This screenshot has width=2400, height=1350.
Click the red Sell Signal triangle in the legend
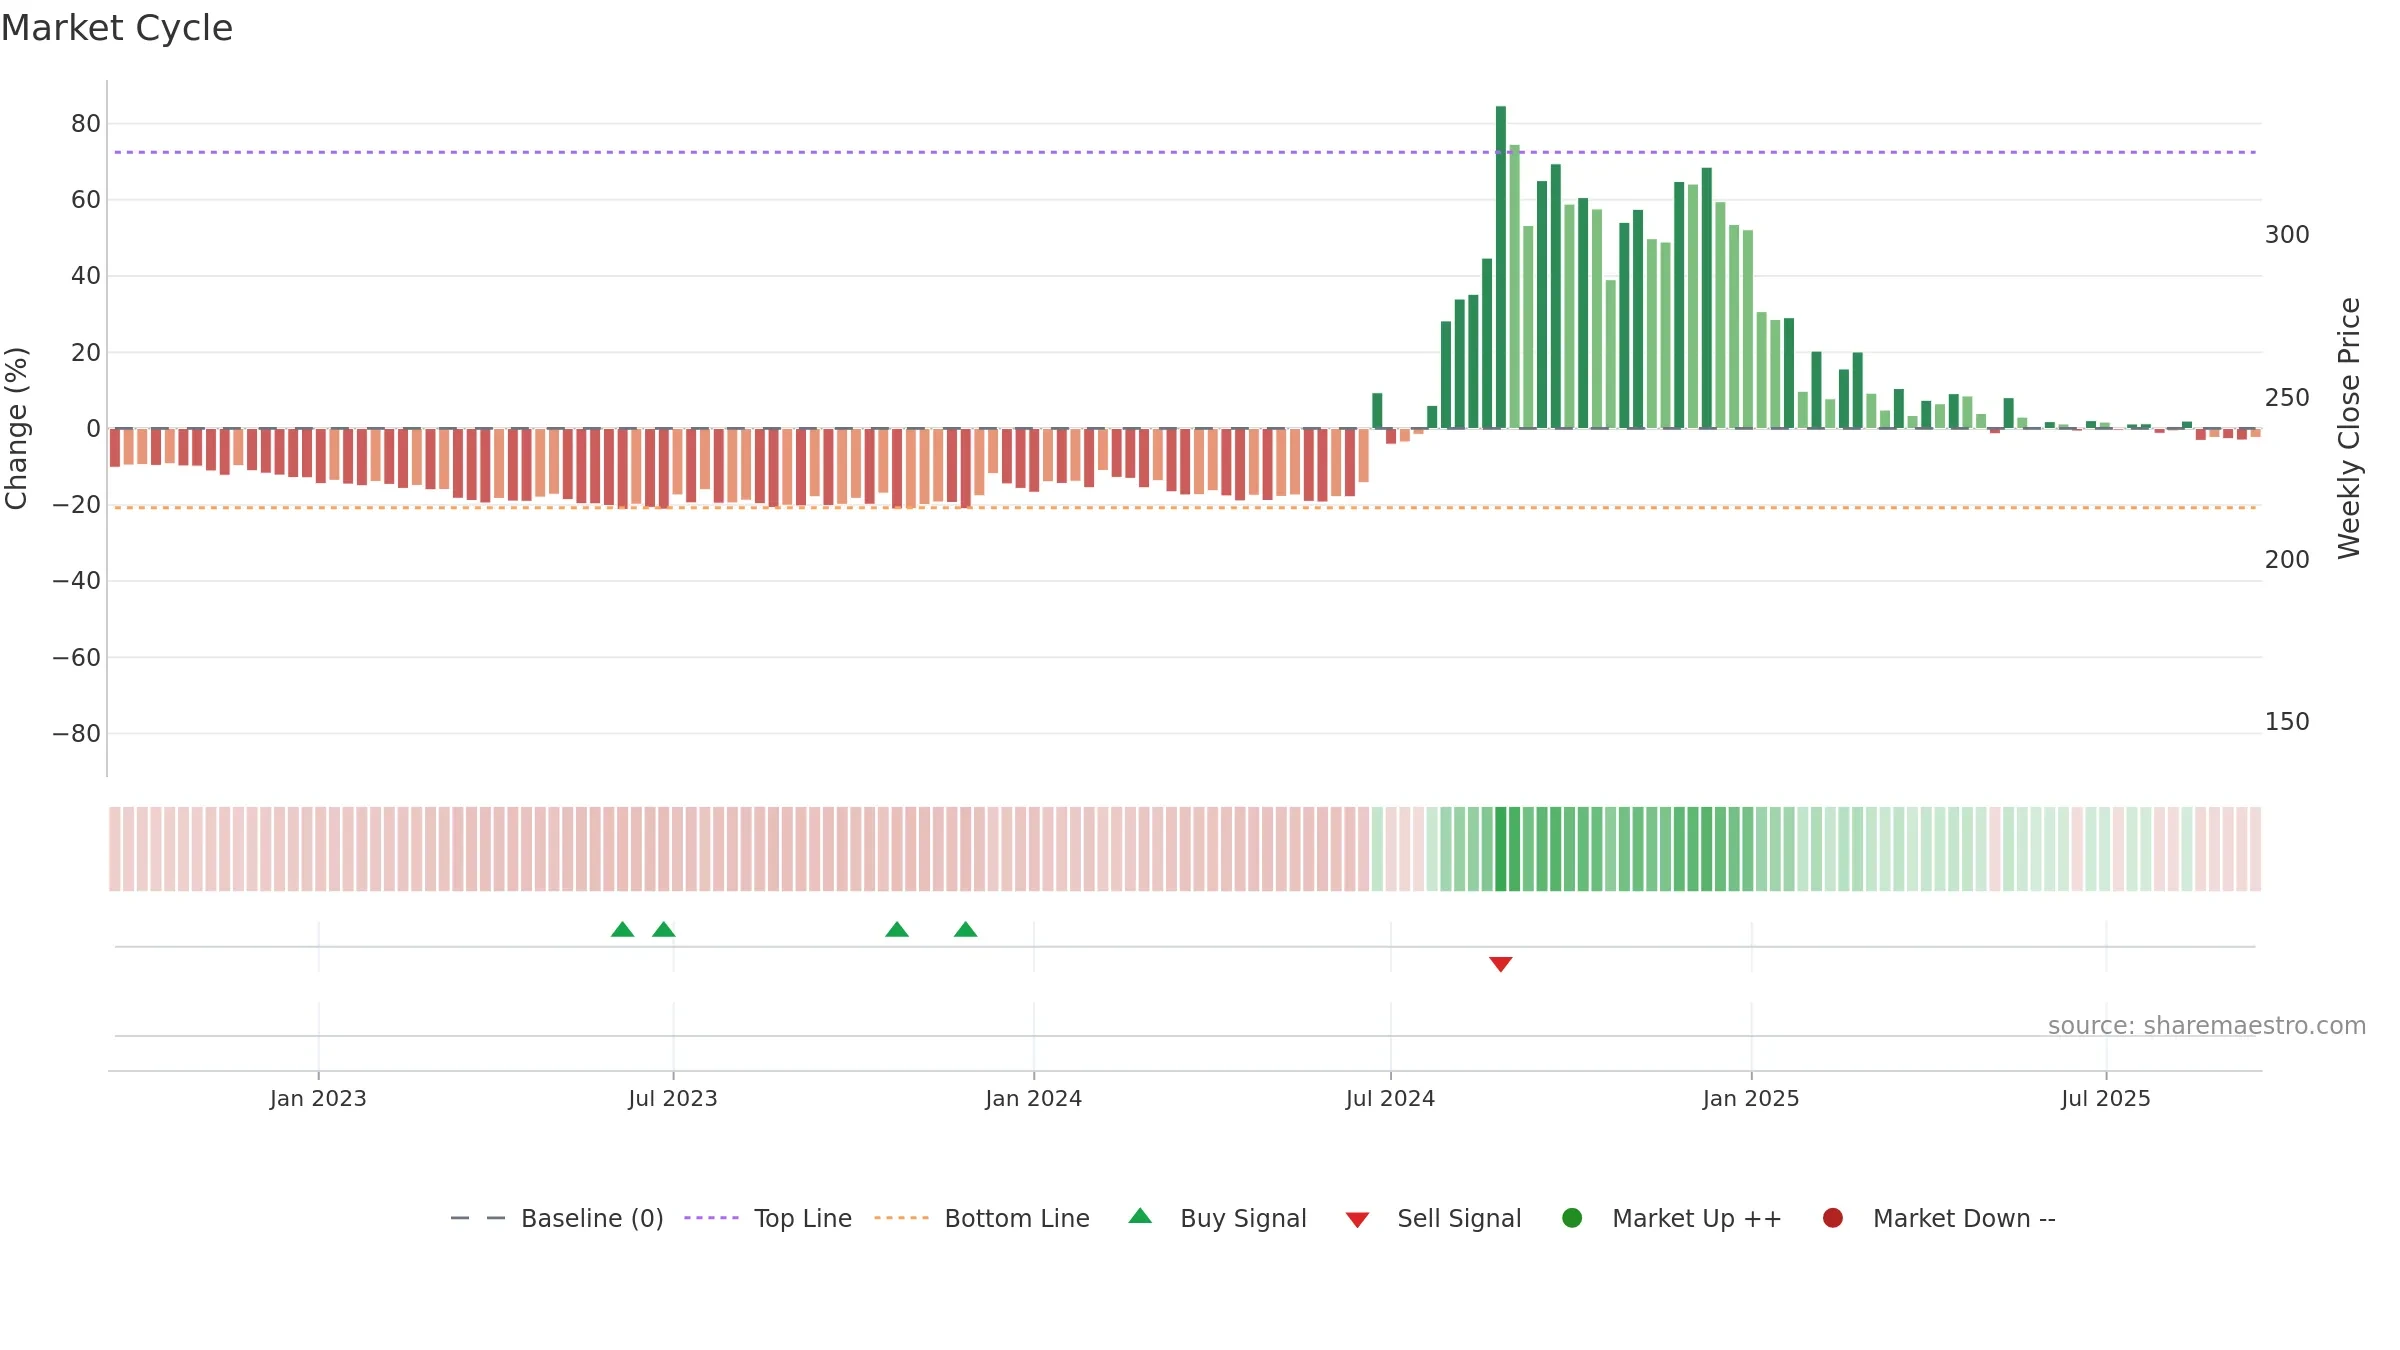pyautogui.click(x=1357, y=1220)
